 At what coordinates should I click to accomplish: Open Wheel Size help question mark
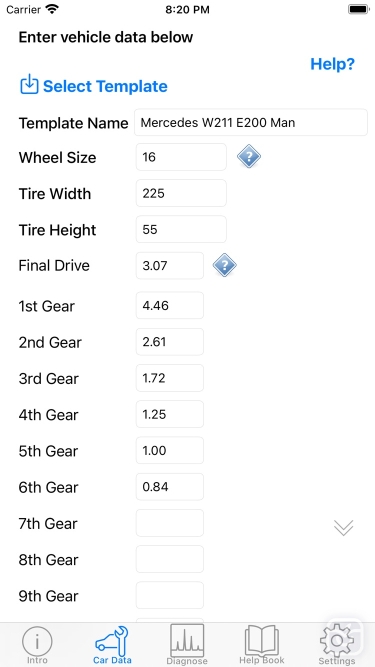pos(249,157)
